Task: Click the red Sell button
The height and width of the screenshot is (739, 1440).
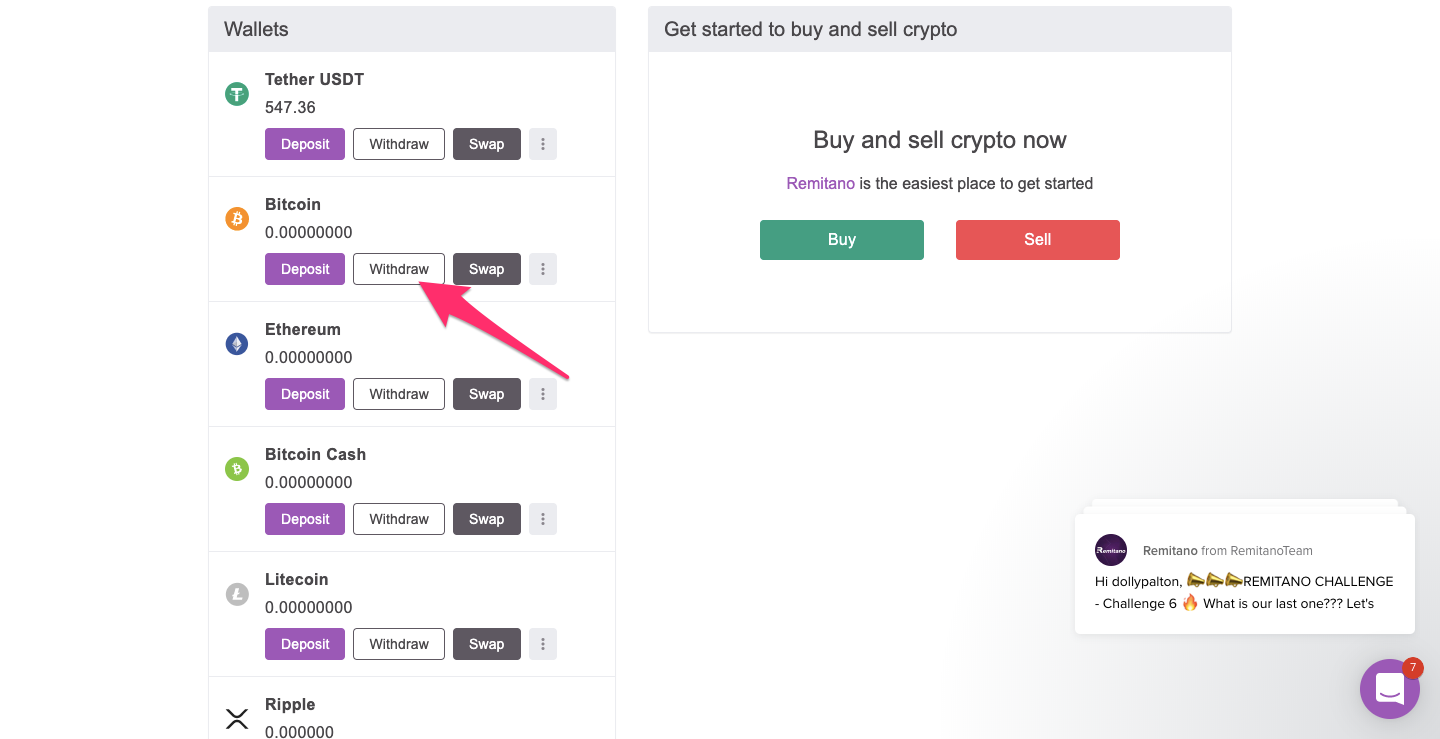Action: click(1038, 240)
